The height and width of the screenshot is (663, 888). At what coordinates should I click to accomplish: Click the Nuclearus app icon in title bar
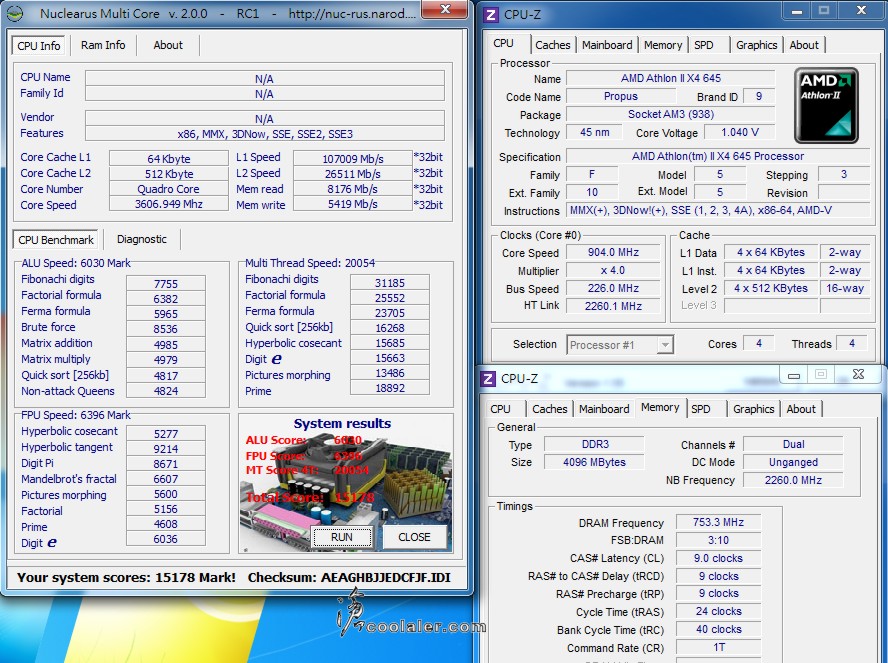[15, 13]
